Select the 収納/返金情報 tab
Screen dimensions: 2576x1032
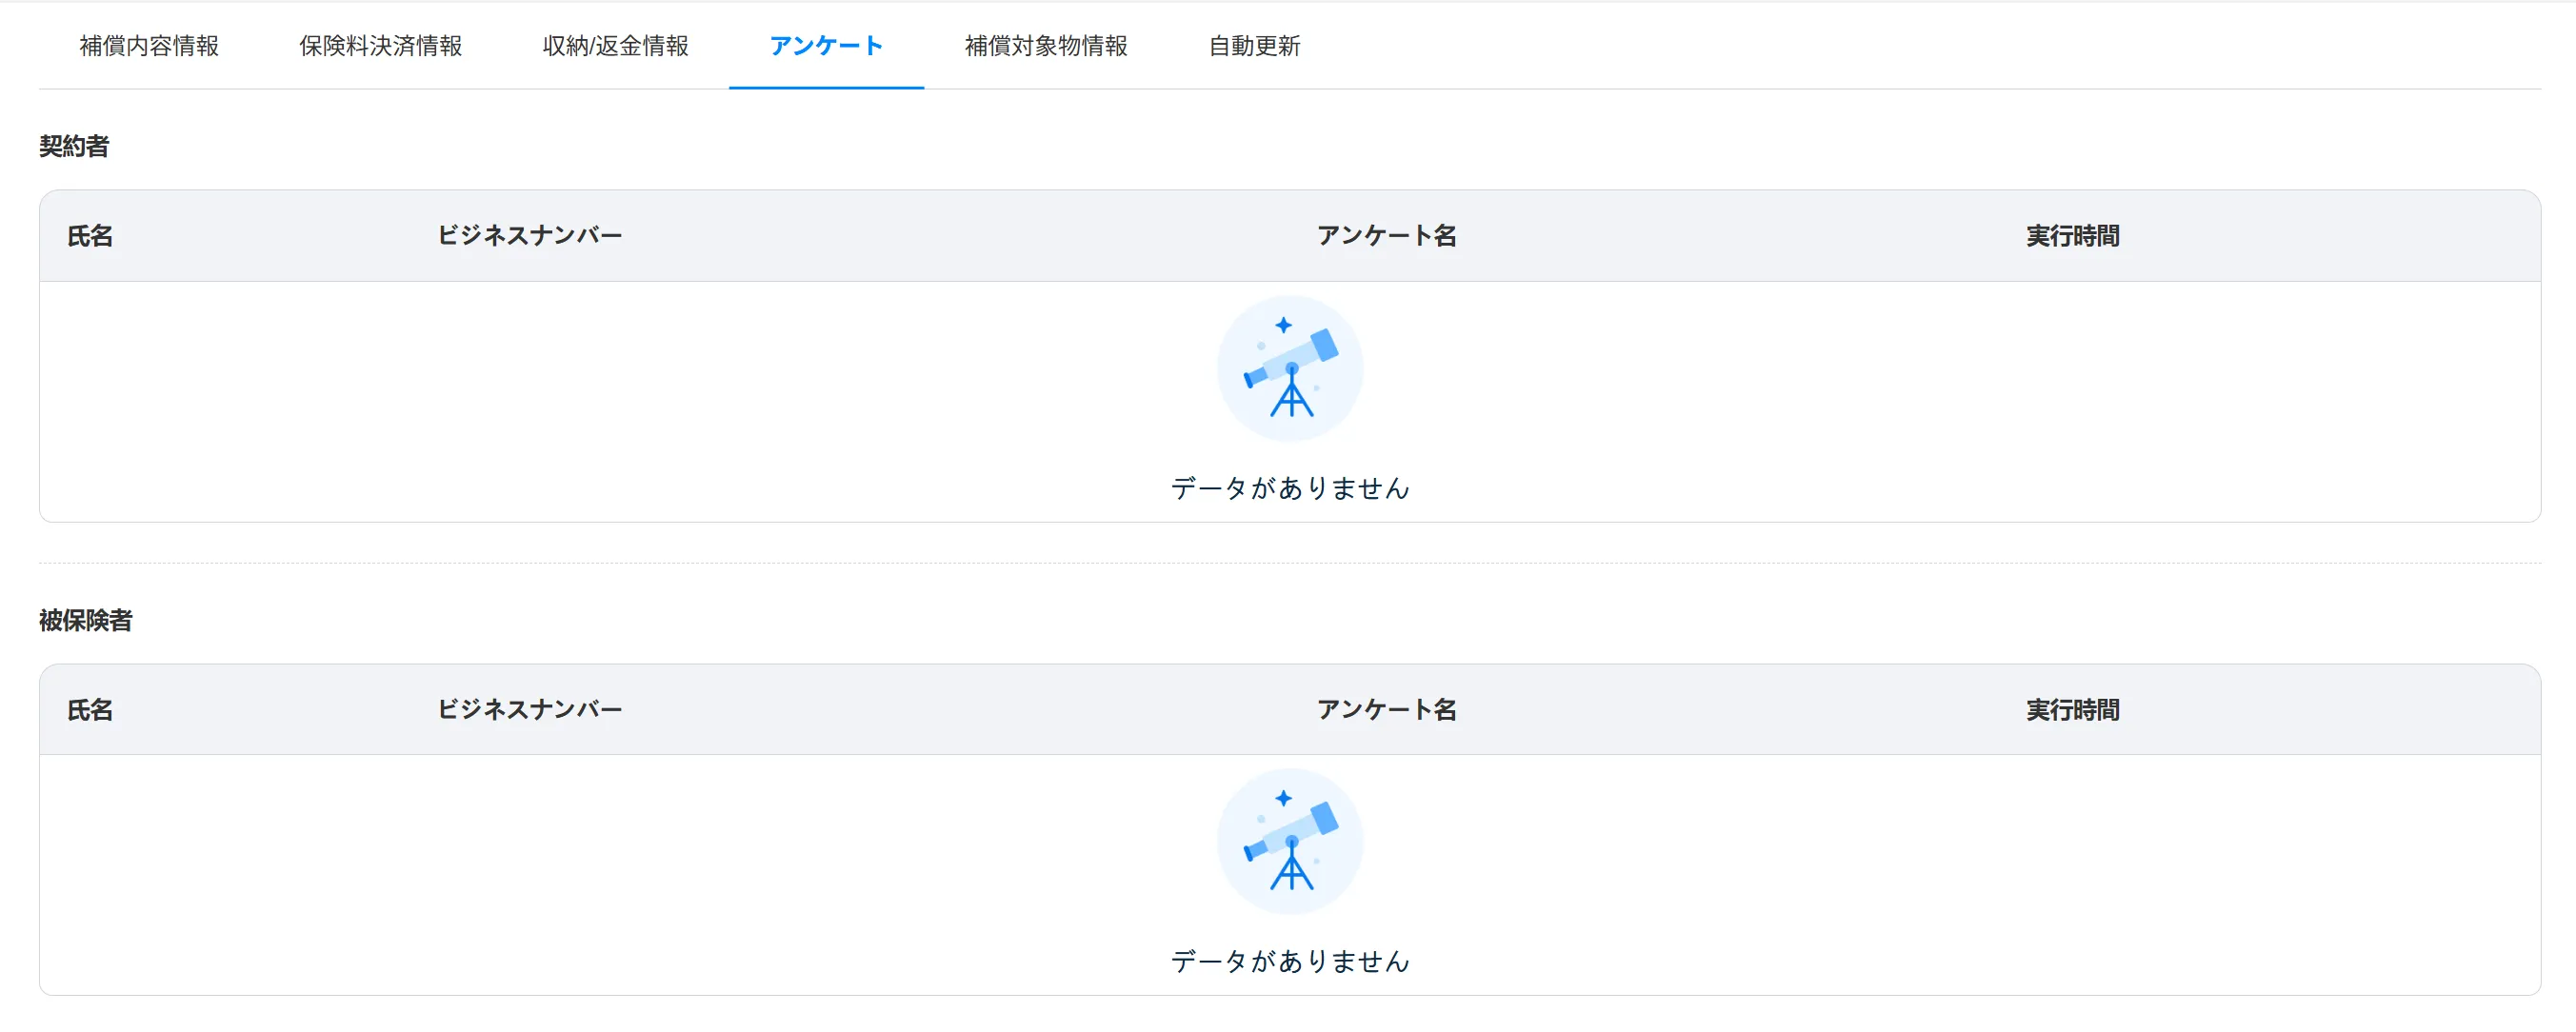[615, 46]
